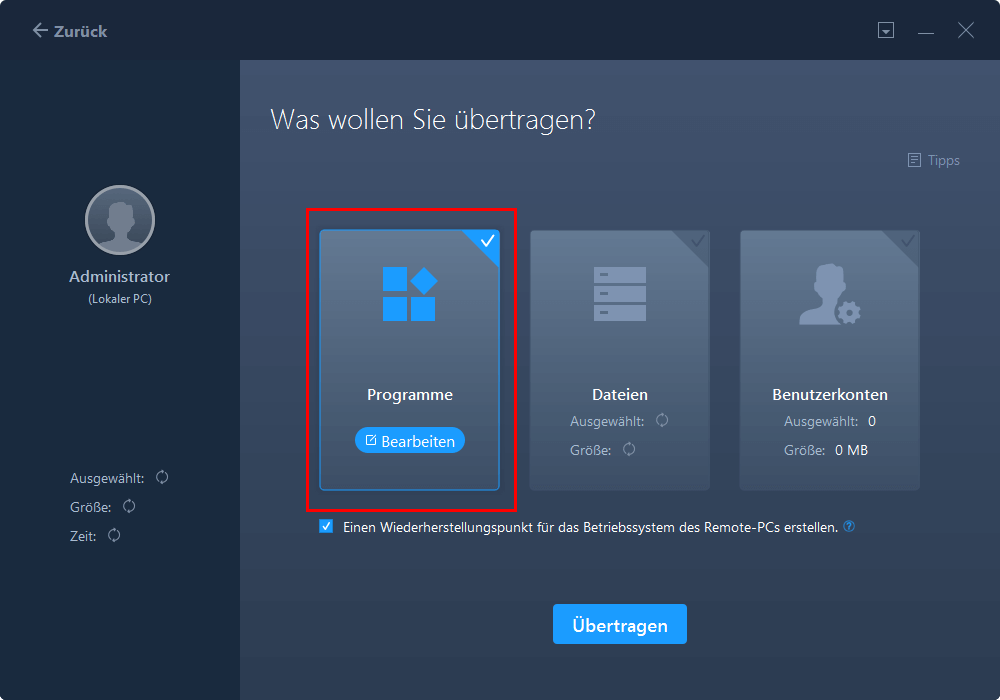Viewport: 1000px width, 700px height.
Task: Click the Benutzerkonten Größe value 0 MB
Action: [x=851, y=450]
